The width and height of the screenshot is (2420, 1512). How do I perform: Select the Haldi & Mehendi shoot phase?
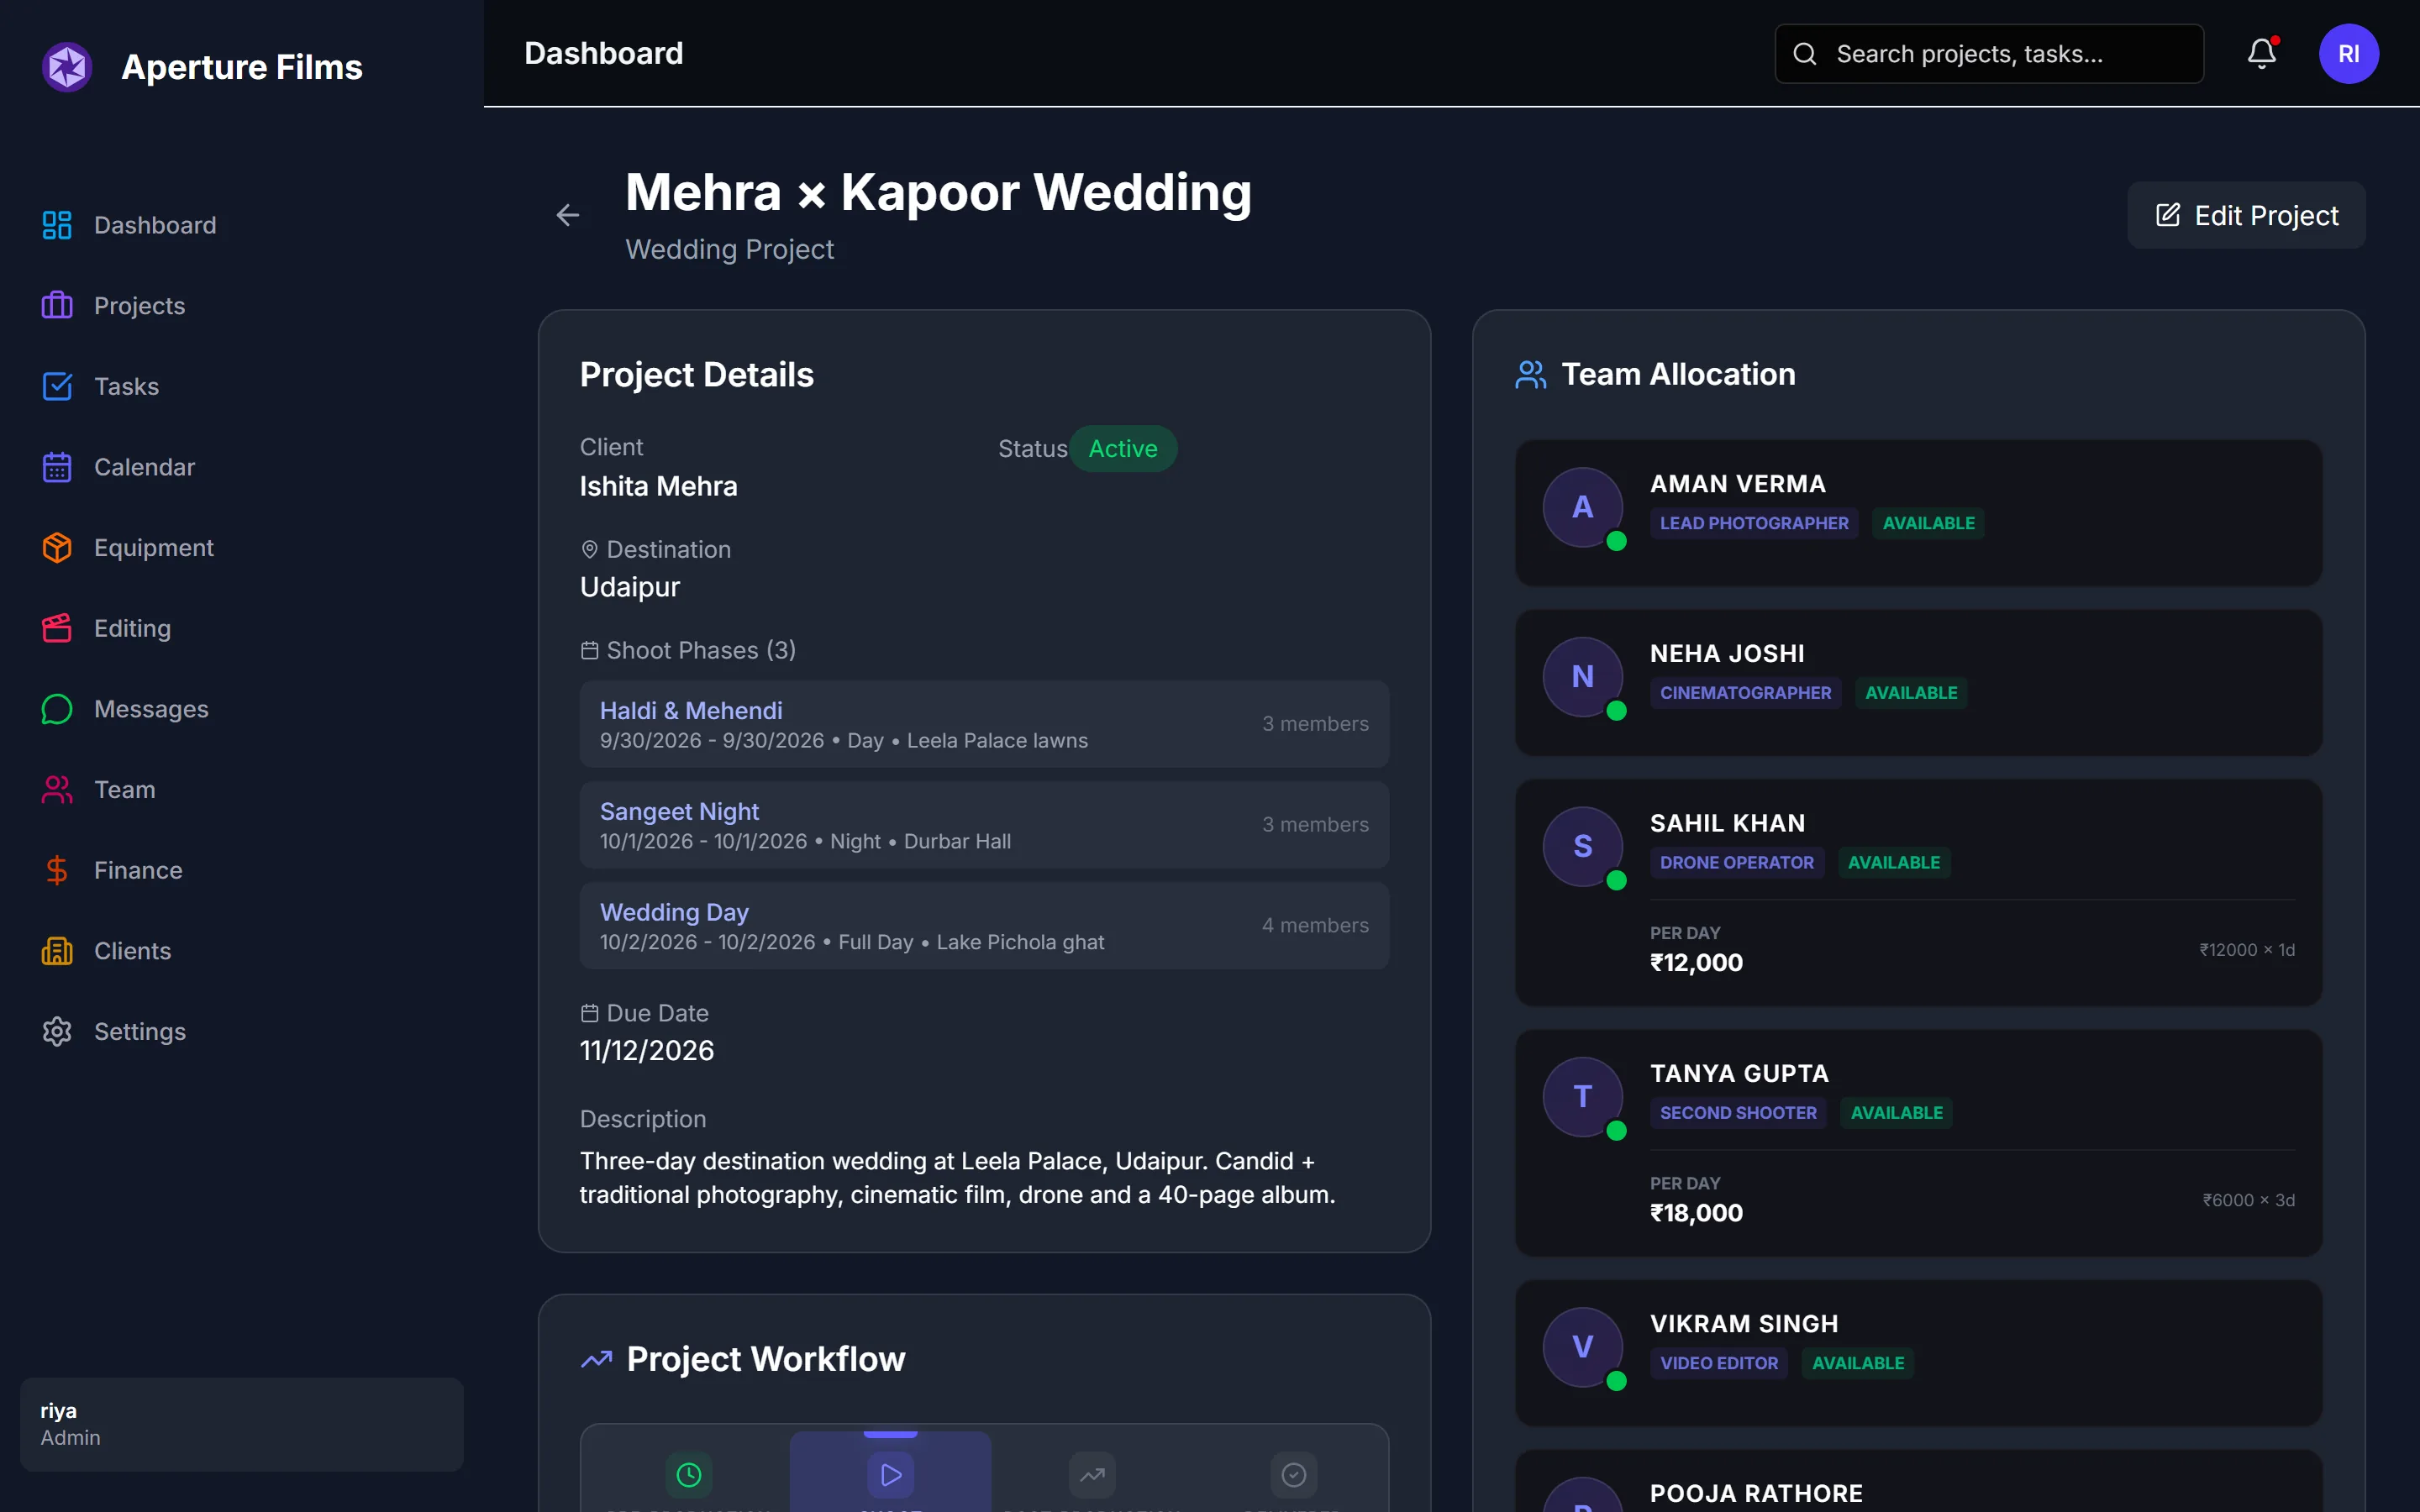point(984,724)
